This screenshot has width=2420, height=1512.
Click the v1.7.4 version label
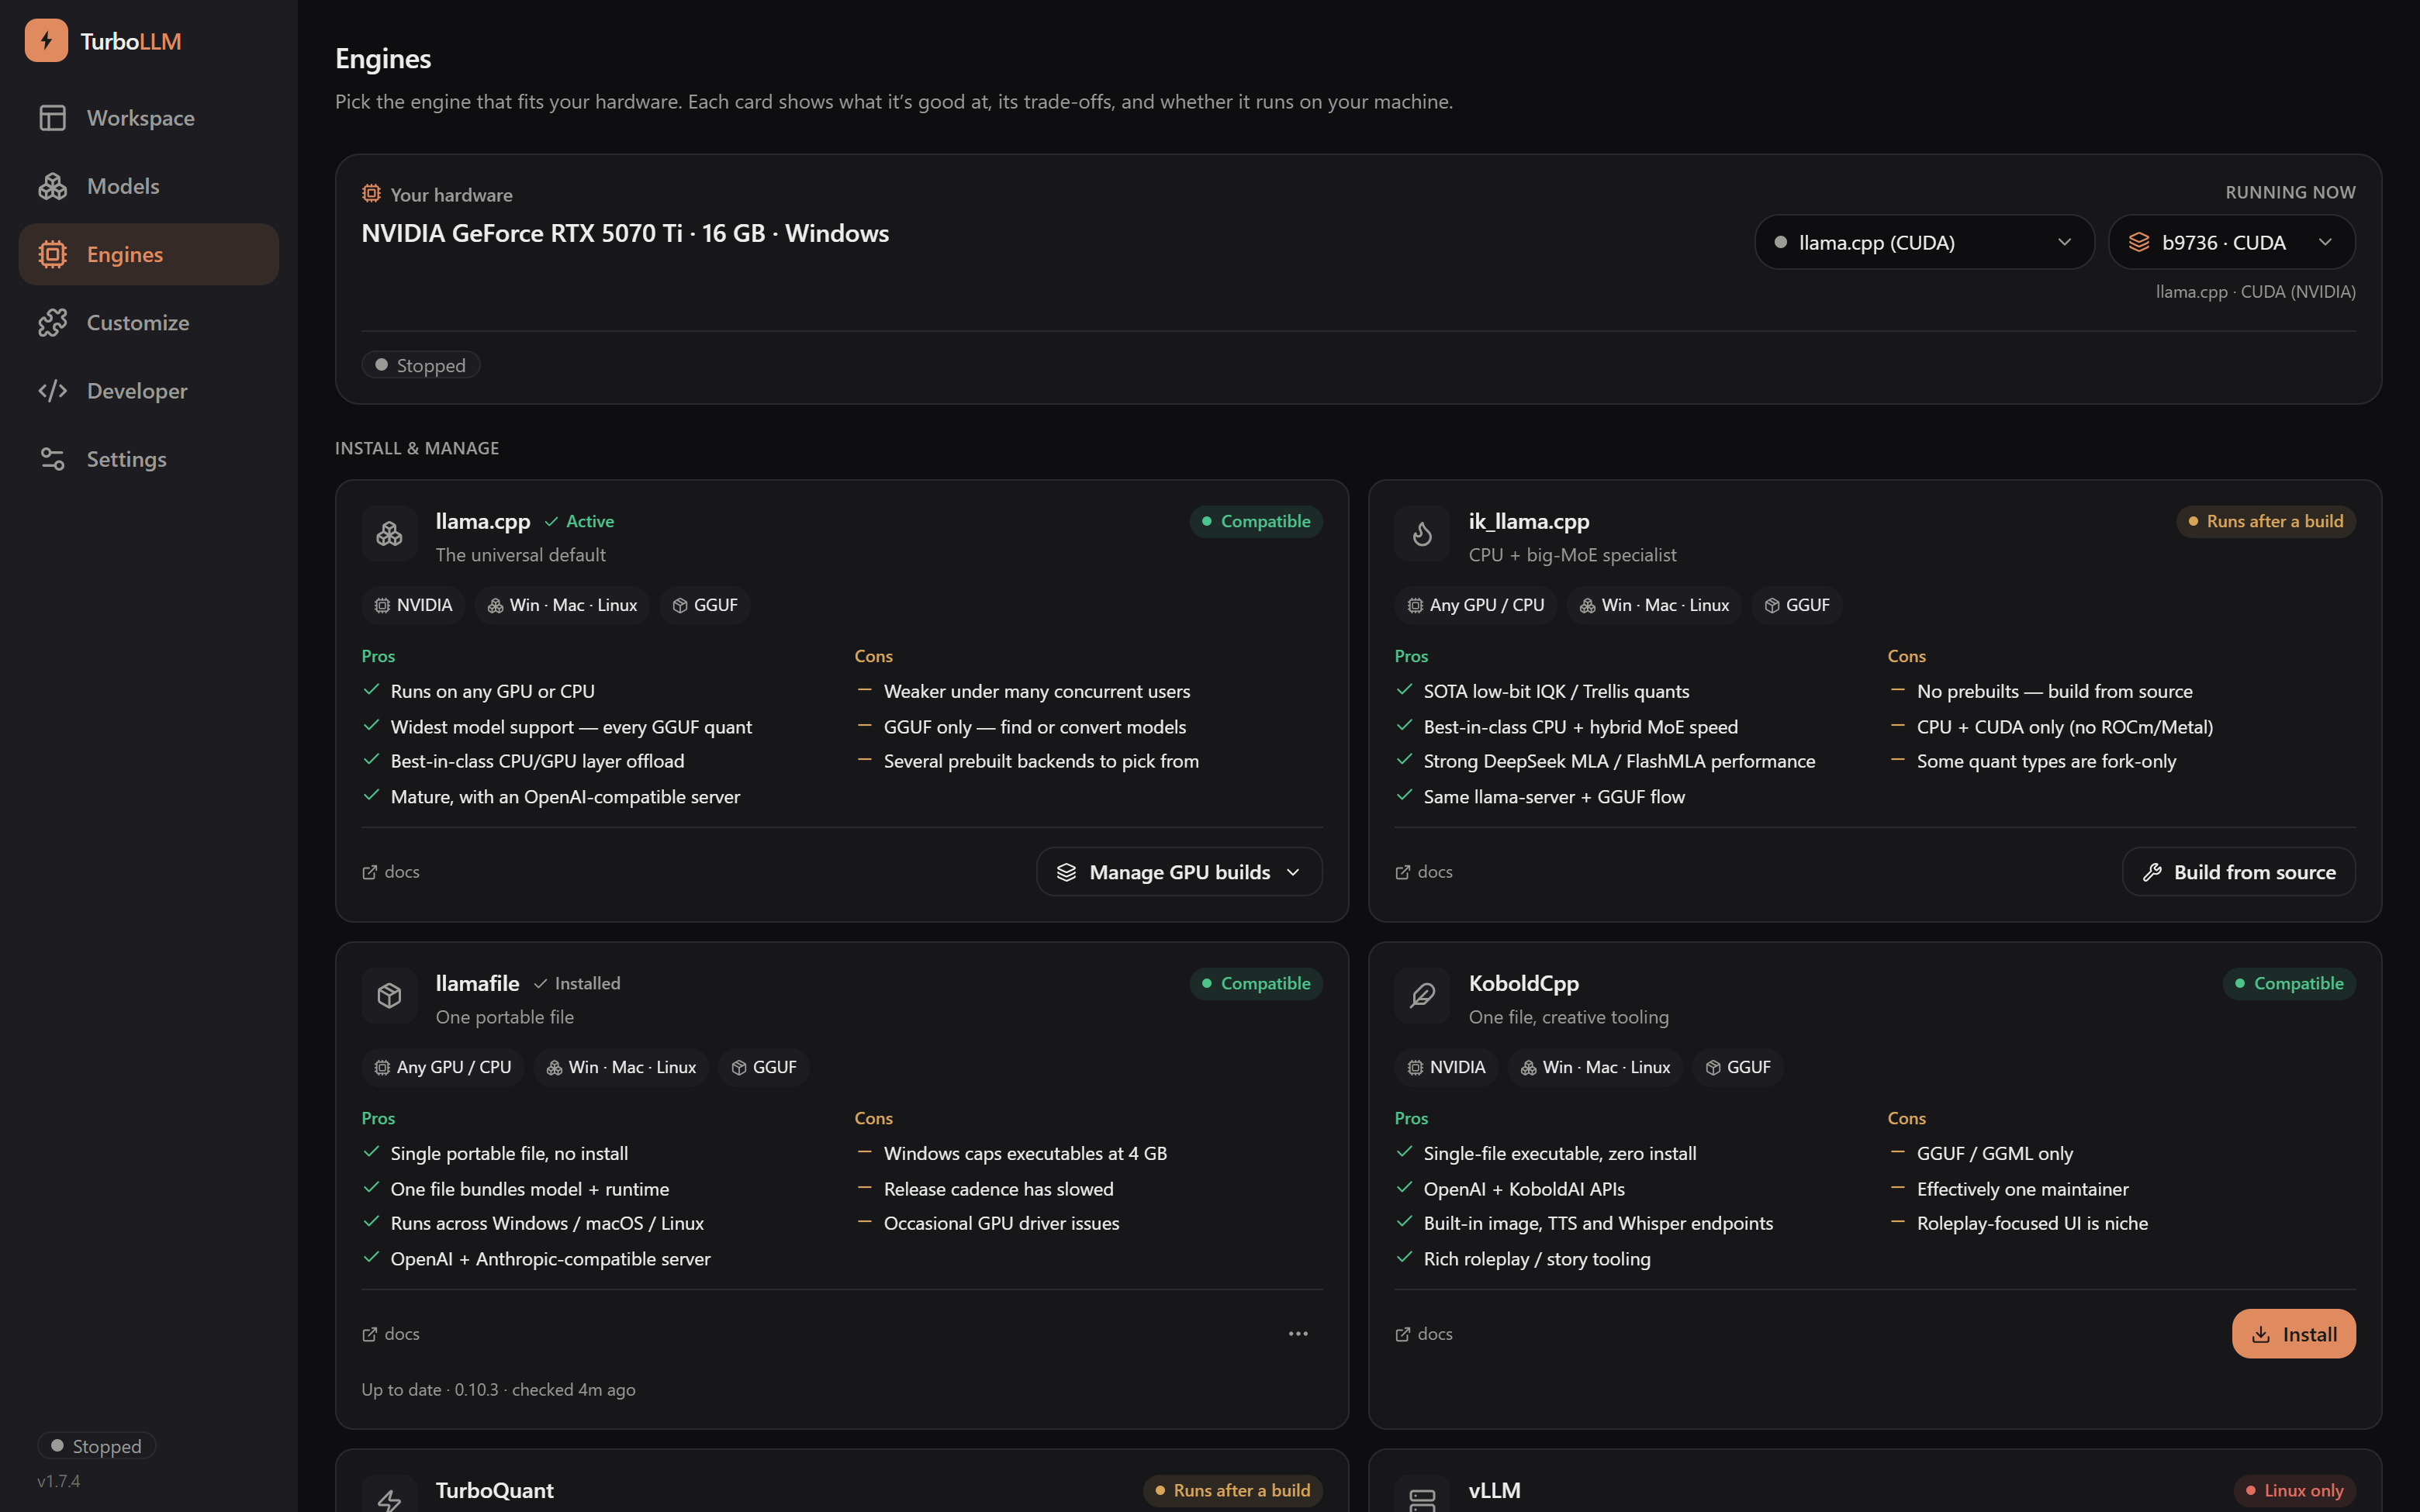(59, 1481)
